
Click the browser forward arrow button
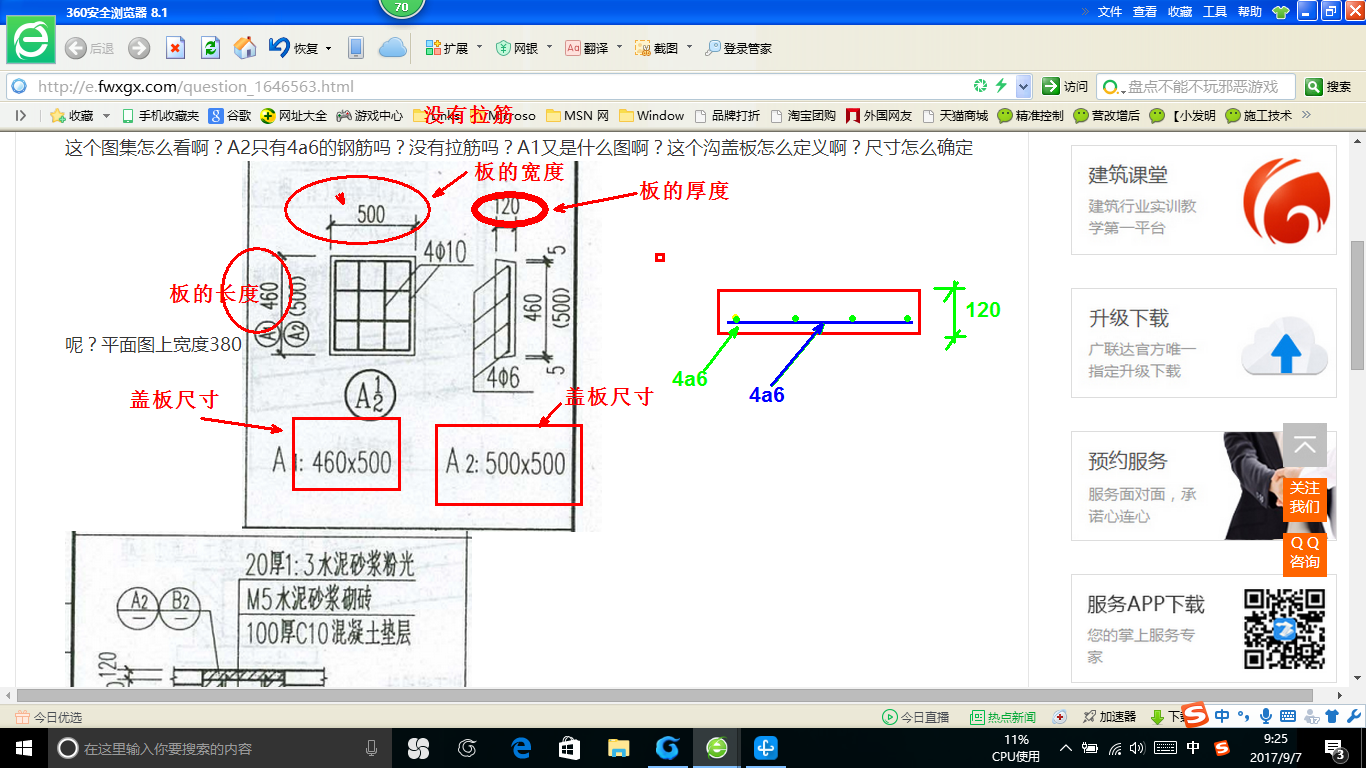pyautogui.click(x=139, y=48)
